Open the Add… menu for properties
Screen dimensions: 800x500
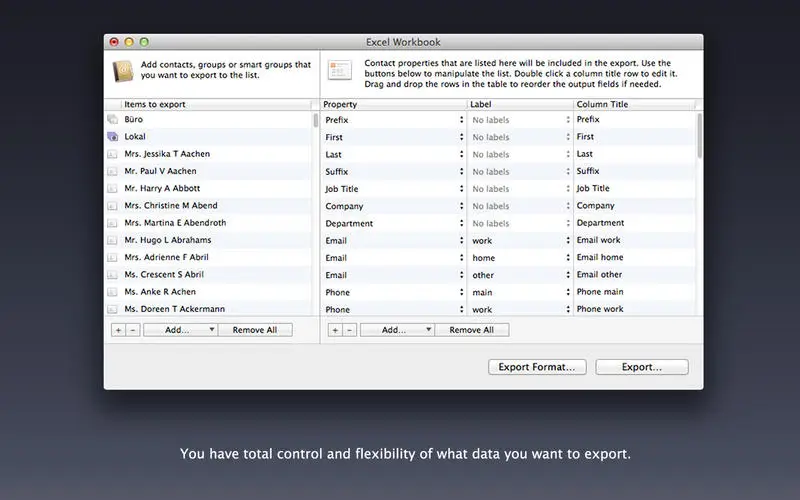tap(397, 330)
